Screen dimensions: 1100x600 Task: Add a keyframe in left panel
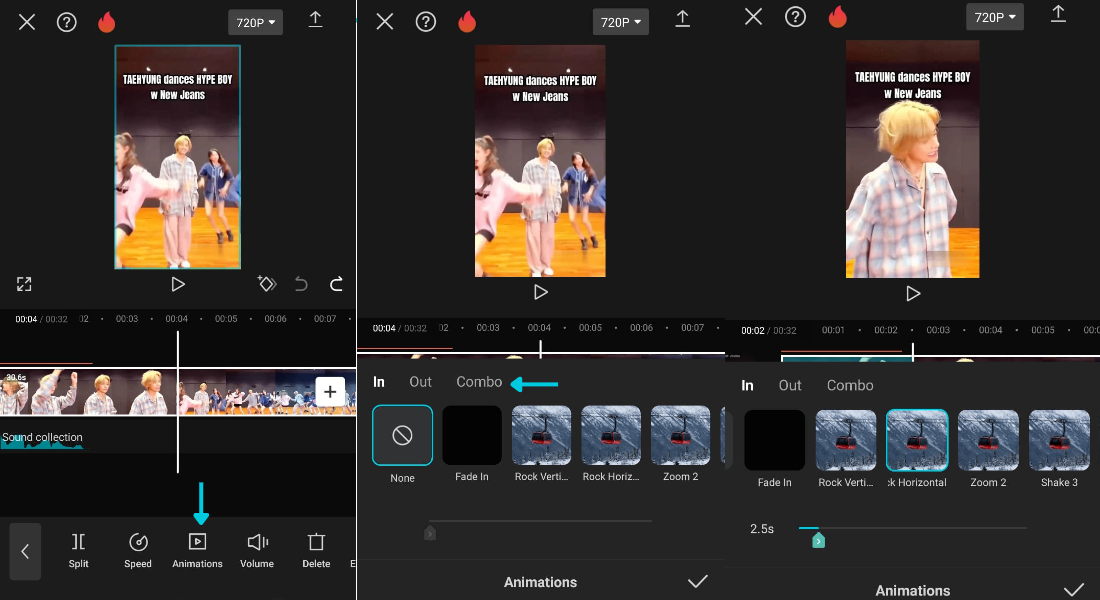pyautogui.click(x=267, y=284)
